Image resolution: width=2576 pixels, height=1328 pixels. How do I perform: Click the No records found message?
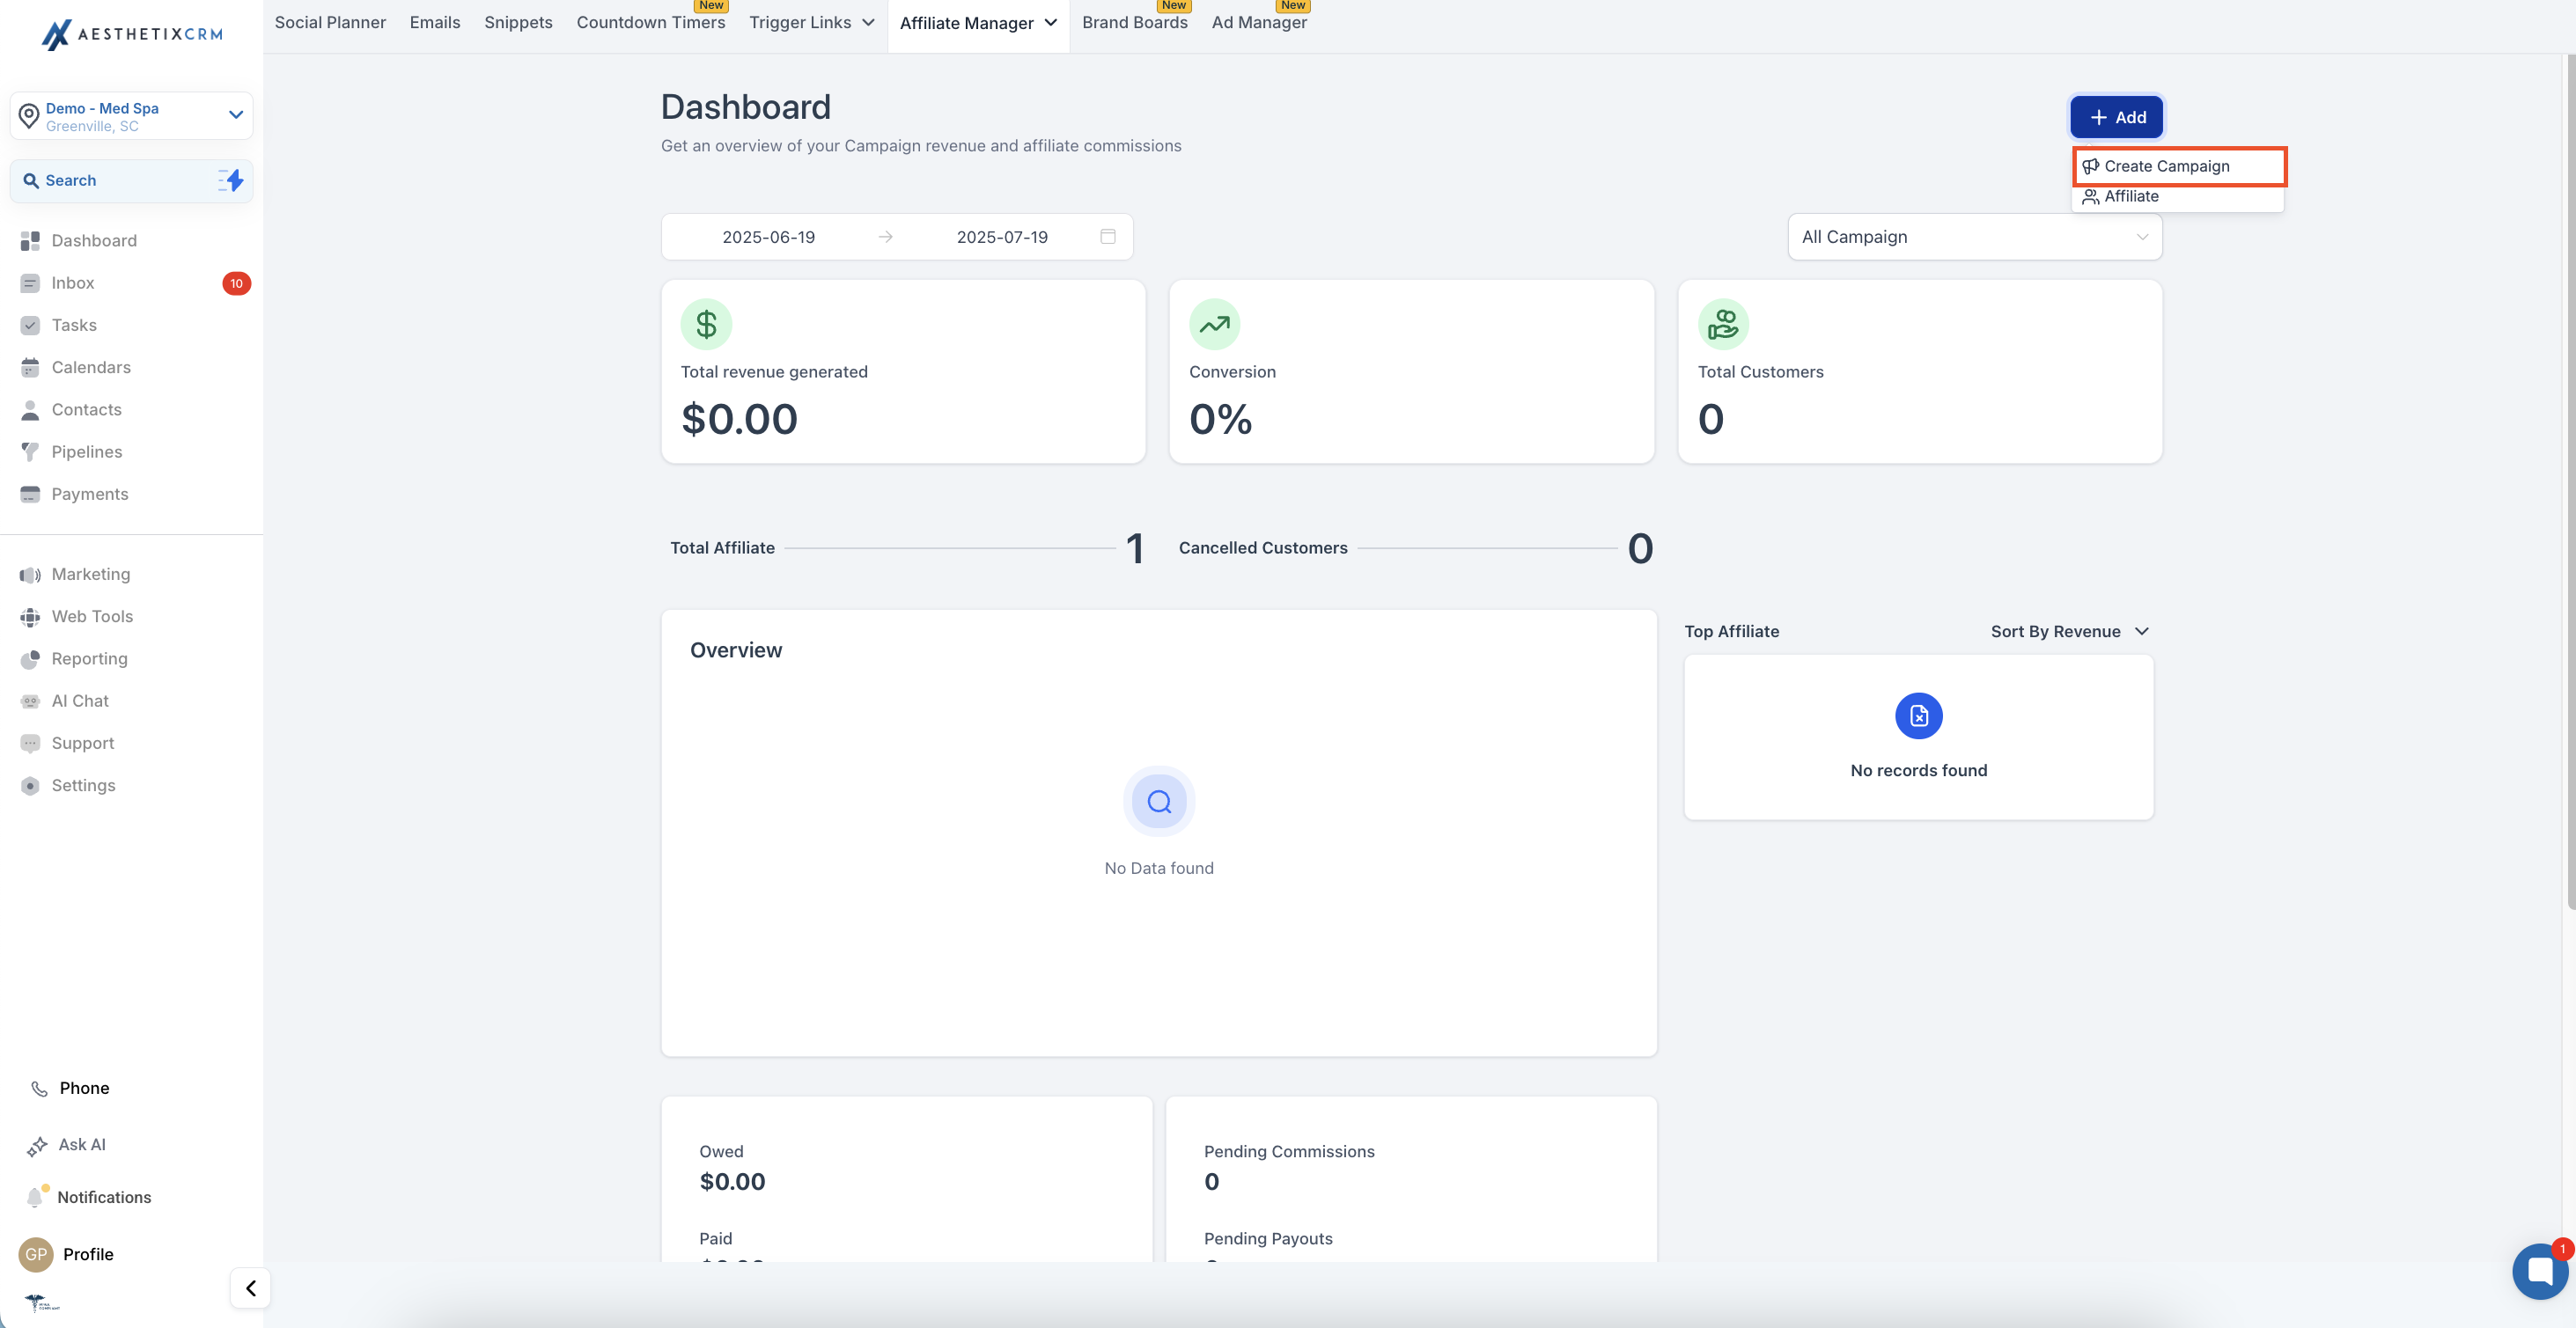coord(1918,770)
